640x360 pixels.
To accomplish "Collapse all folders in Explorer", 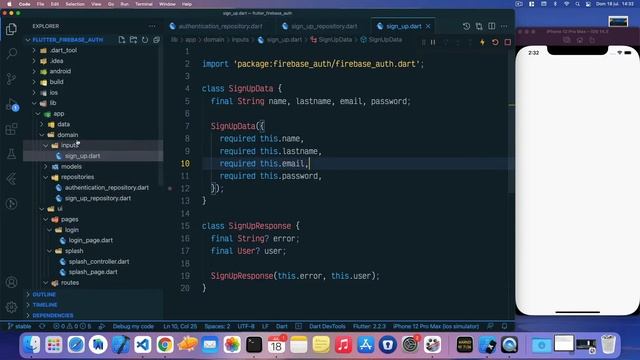I will click(x=156, y=40).
